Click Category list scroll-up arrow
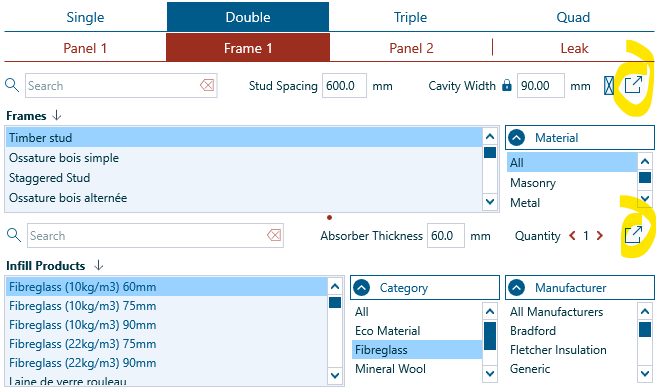The height and width of the screenshot is (389, 659). 490,311
